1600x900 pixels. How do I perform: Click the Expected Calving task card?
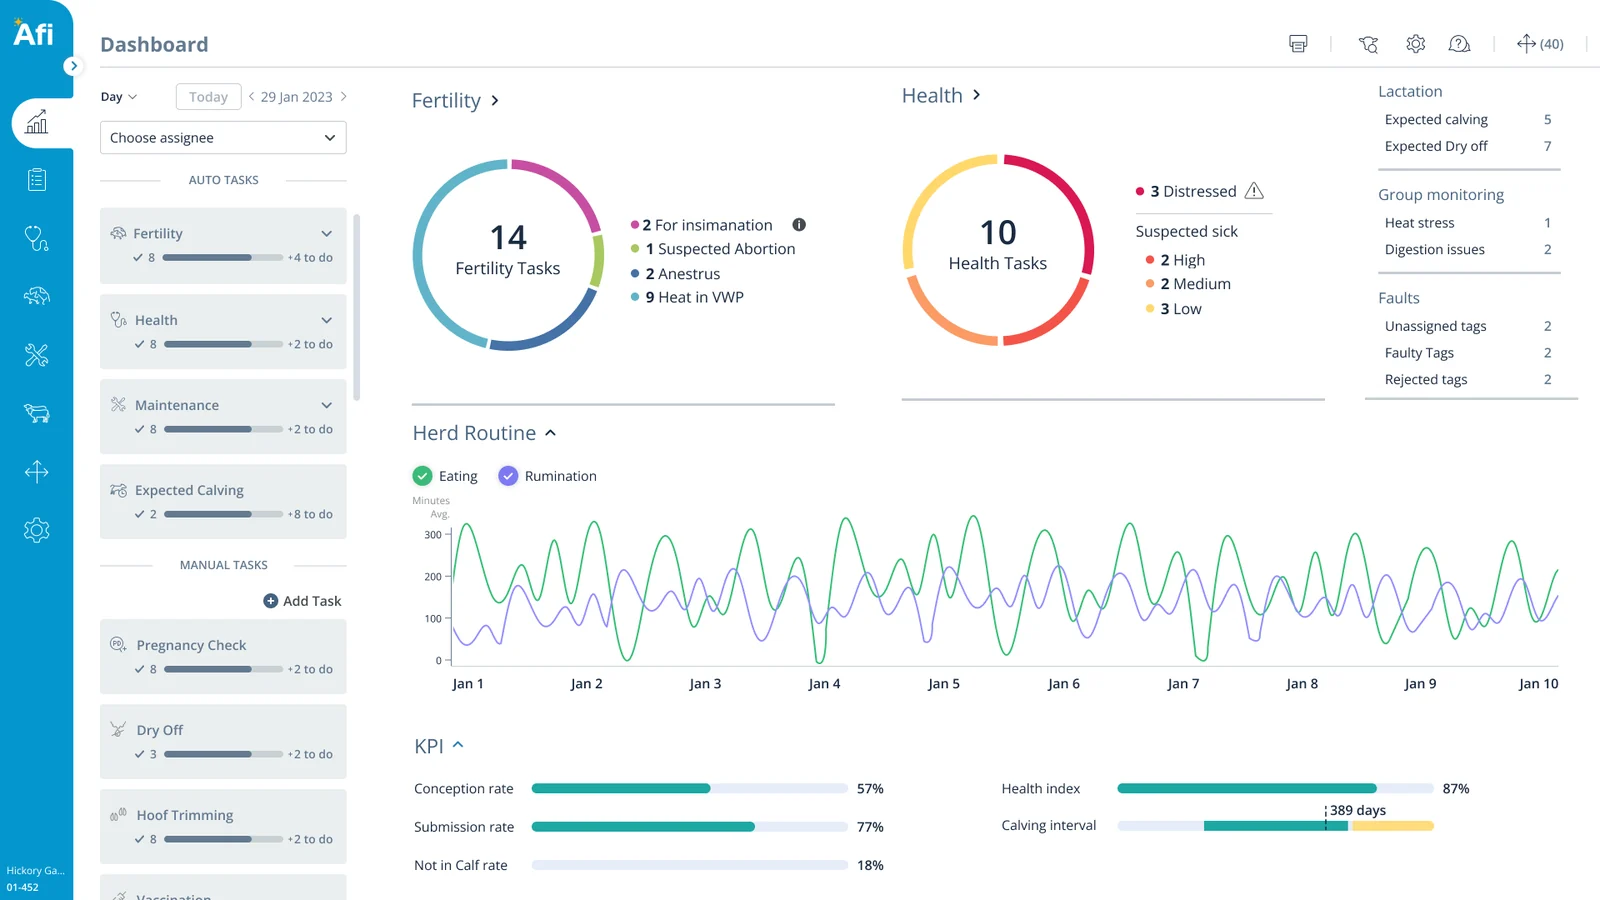tap(223, 502)
